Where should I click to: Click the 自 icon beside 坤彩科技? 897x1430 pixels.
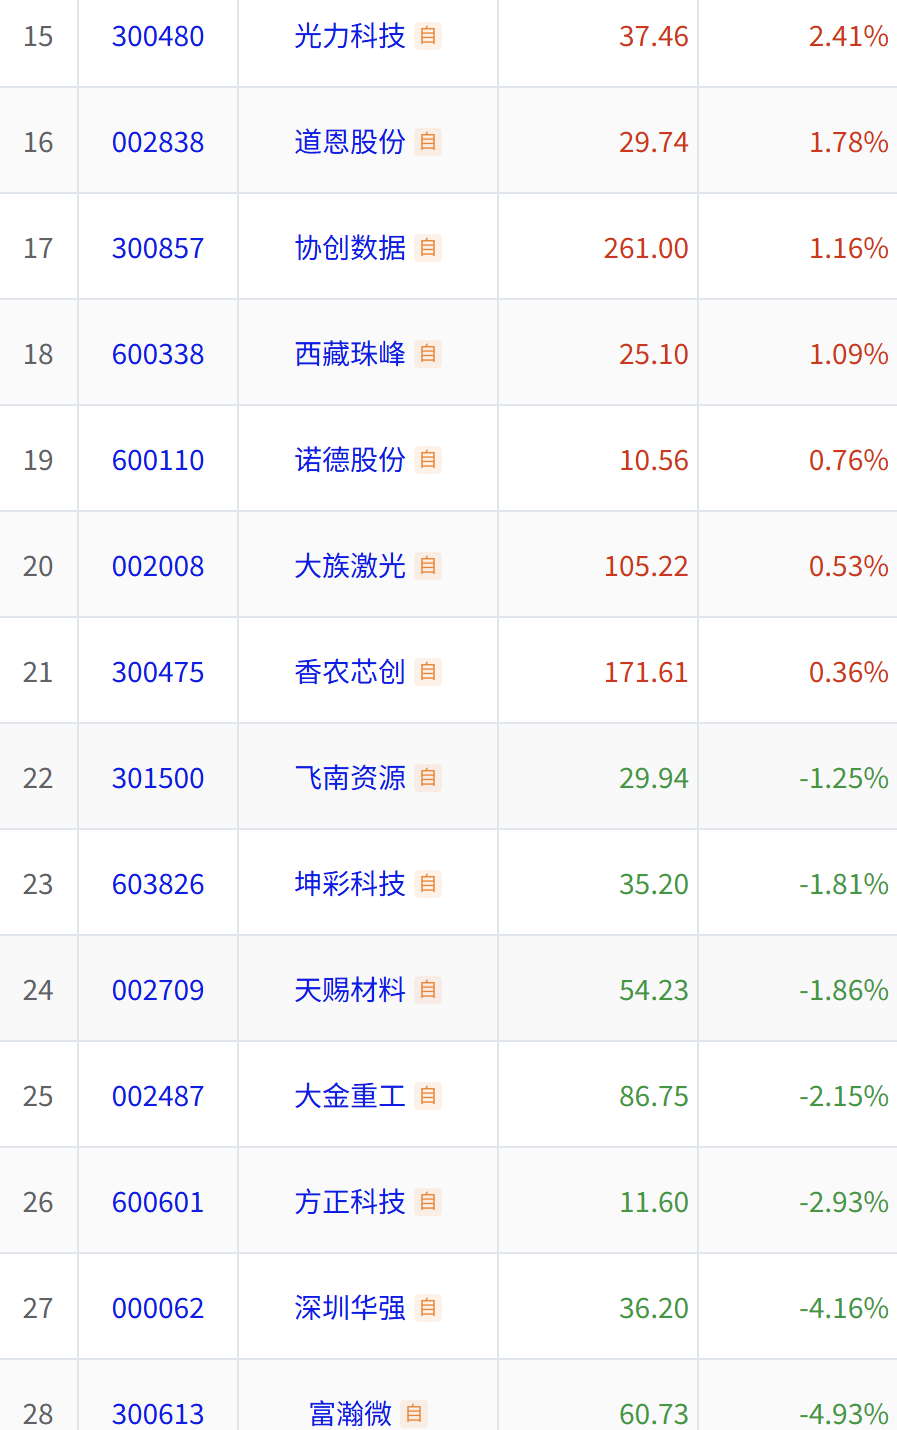pos(428,884)
